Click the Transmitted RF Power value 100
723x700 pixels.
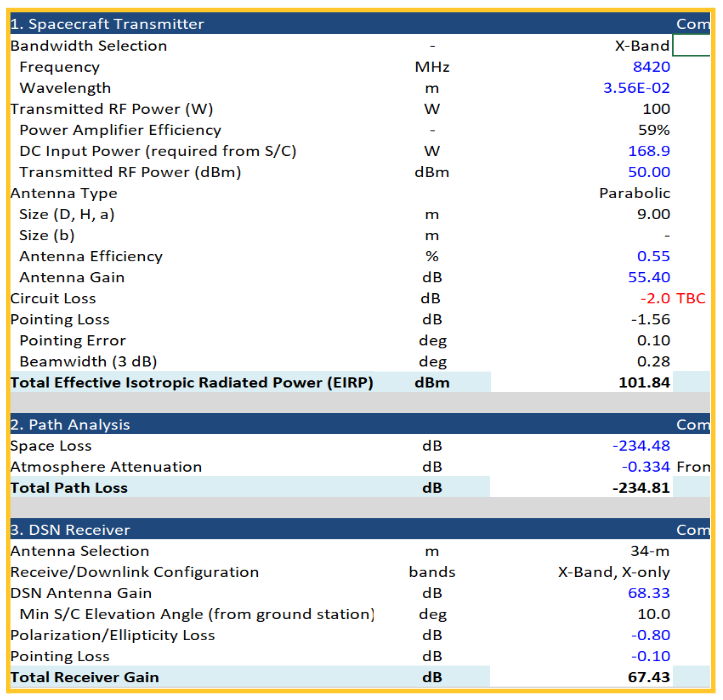(x=656, y=109)
